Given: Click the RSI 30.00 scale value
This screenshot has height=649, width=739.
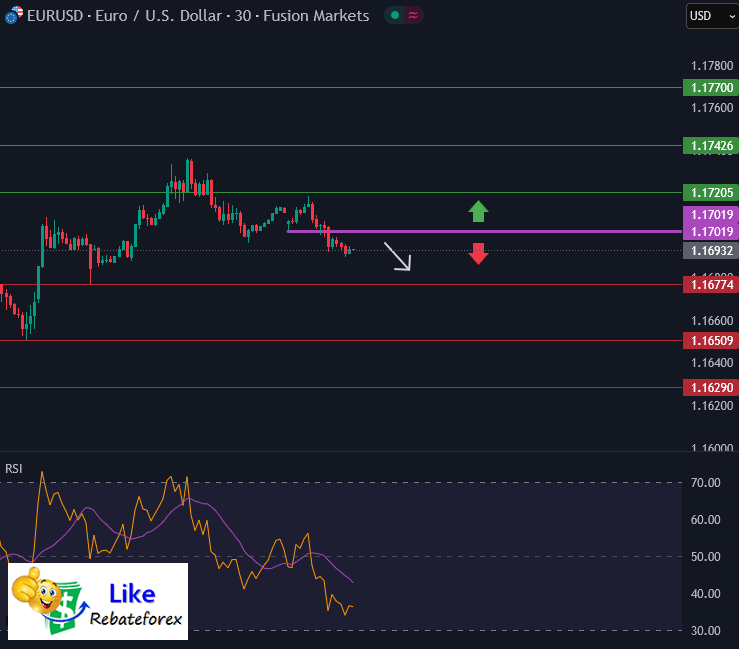Looking at the screenshot, I should coord(706,631).
